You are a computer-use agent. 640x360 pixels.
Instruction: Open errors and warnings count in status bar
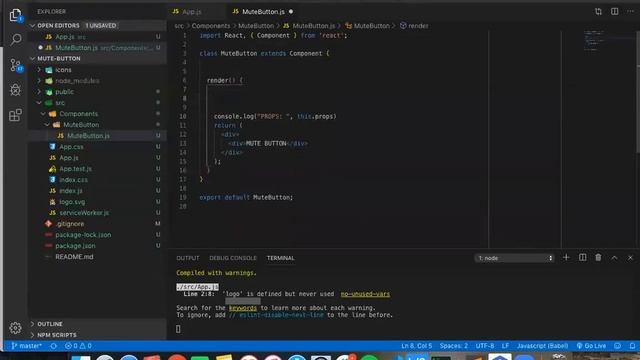coord(78,346)
